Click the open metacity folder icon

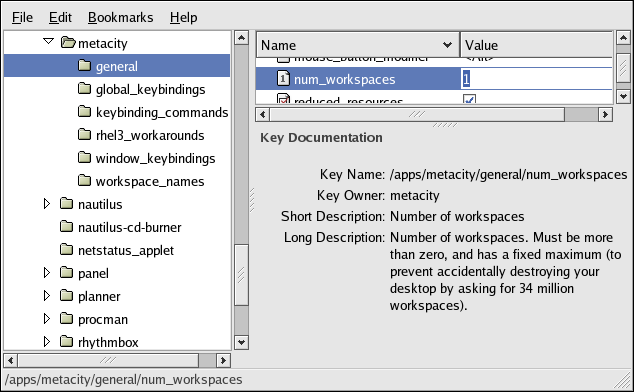(x=68, y=42)
